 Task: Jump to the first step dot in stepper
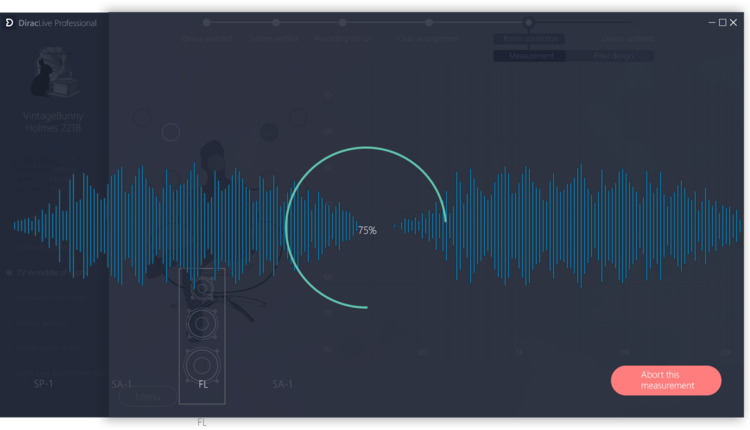pos(207,22)
